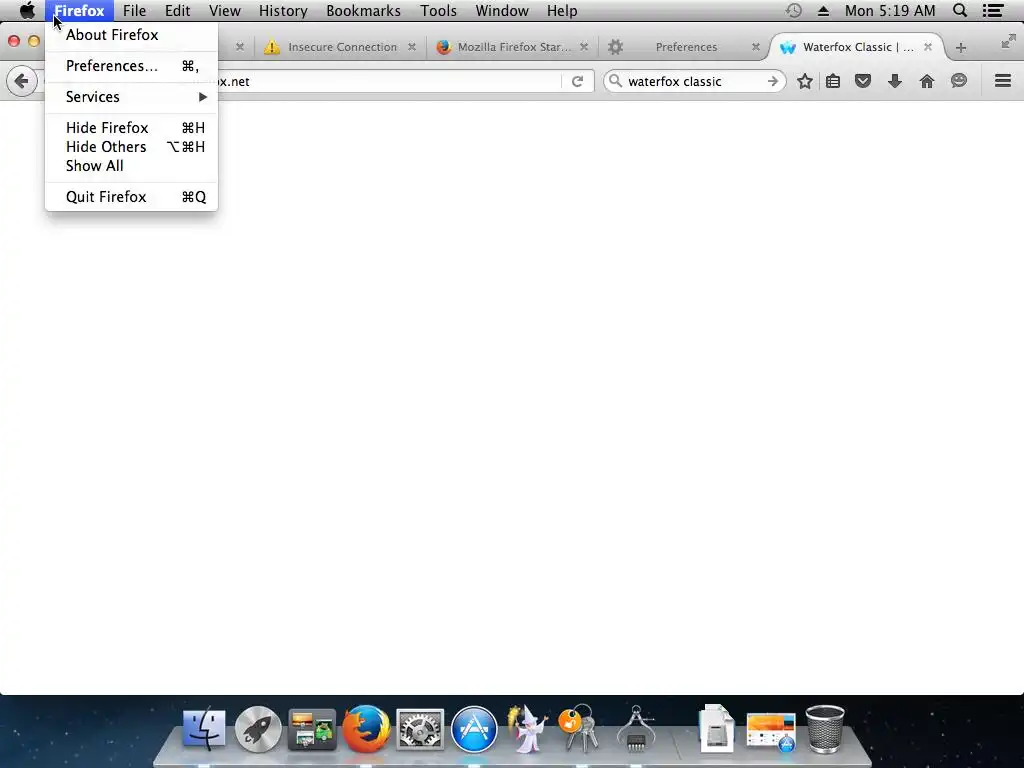This screenshot has width=1024, height=768.
Task: Open a new tab with plus button
Action: (x=961, y=48)
